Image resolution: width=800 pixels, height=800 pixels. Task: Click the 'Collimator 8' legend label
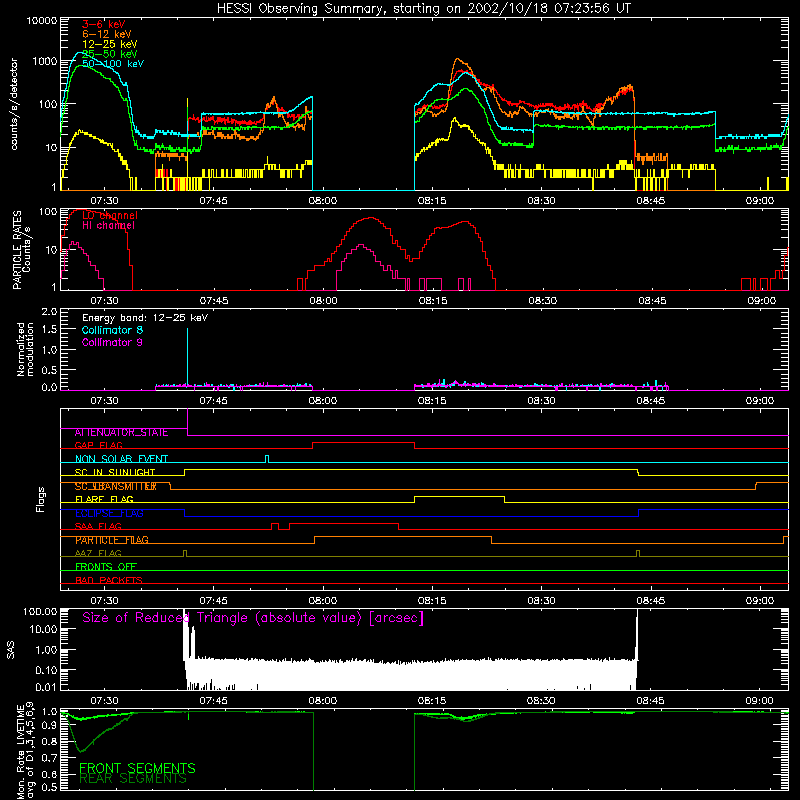pyautogui.click(x=112, y=330)
